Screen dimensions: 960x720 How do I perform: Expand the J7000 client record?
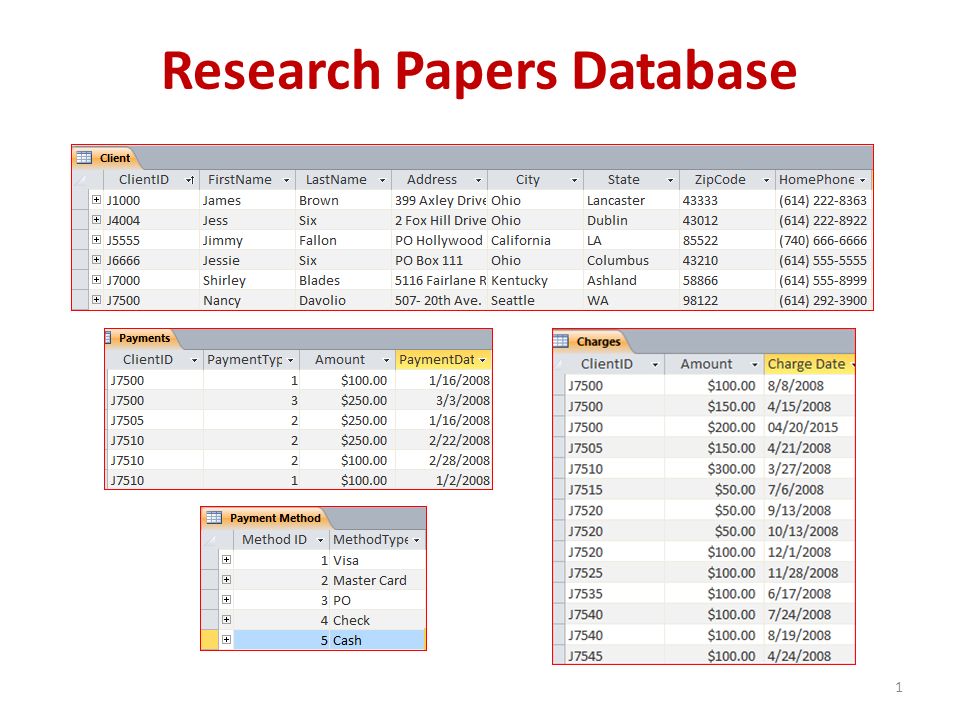[96, 280]
